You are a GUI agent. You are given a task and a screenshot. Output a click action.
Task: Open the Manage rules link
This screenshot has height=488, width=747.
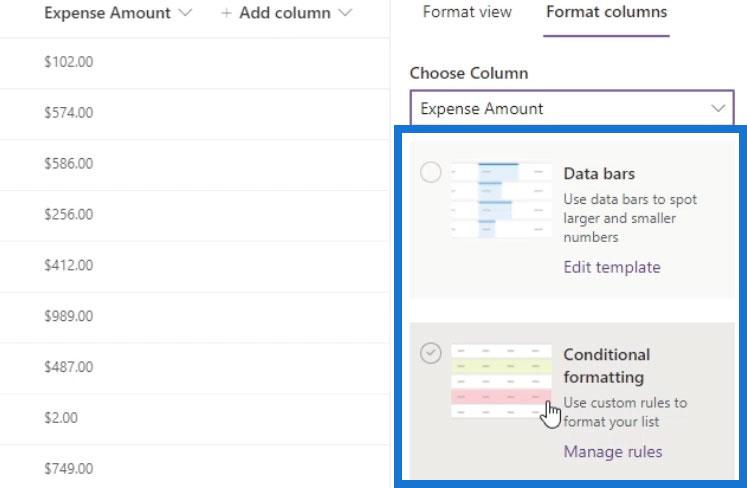tap(613, 451)
